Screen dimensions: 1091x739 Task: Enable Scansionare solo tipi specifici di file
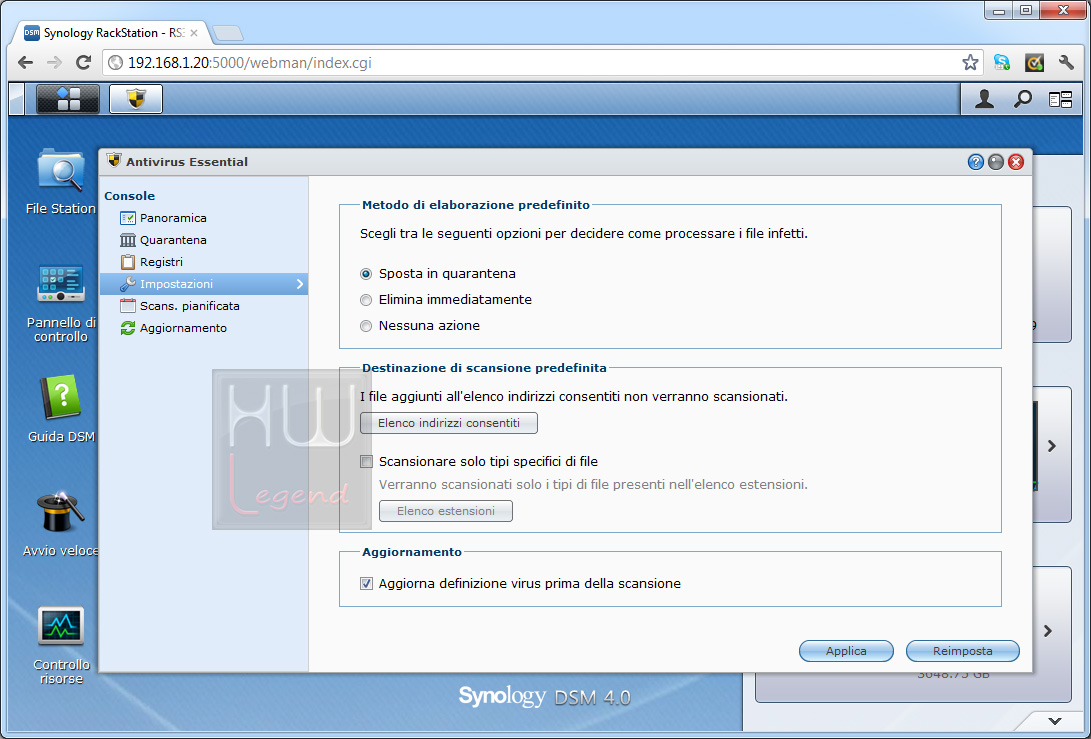click(366, 461)
